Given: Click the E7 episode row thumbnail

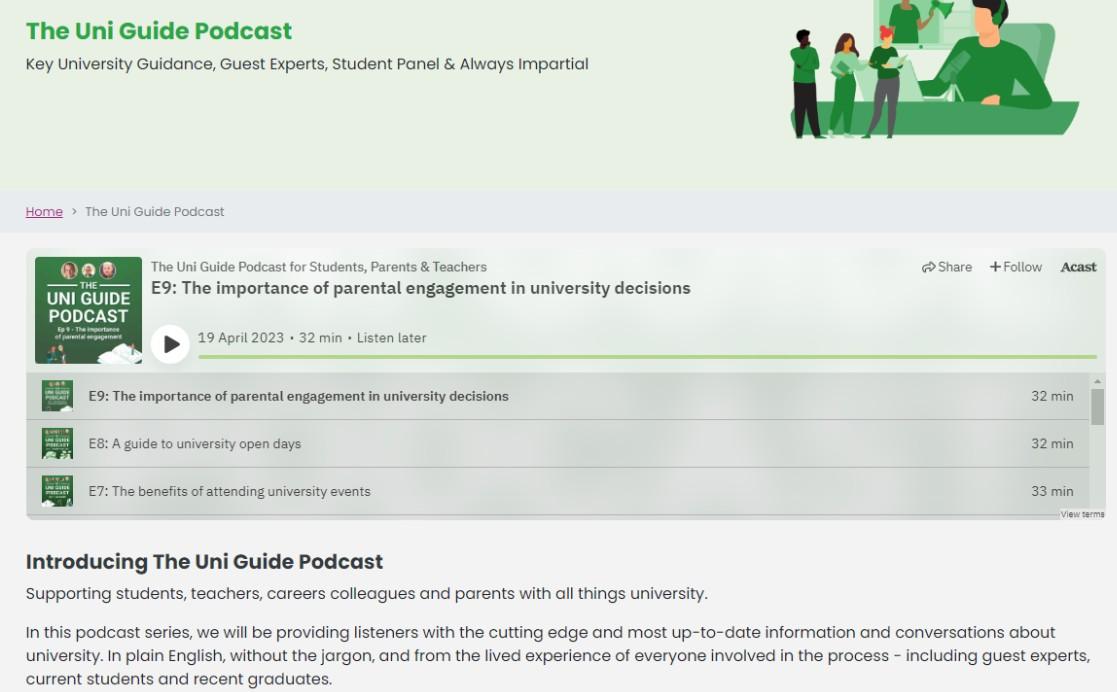Looking at the screenshot, I should click(57, 491).
